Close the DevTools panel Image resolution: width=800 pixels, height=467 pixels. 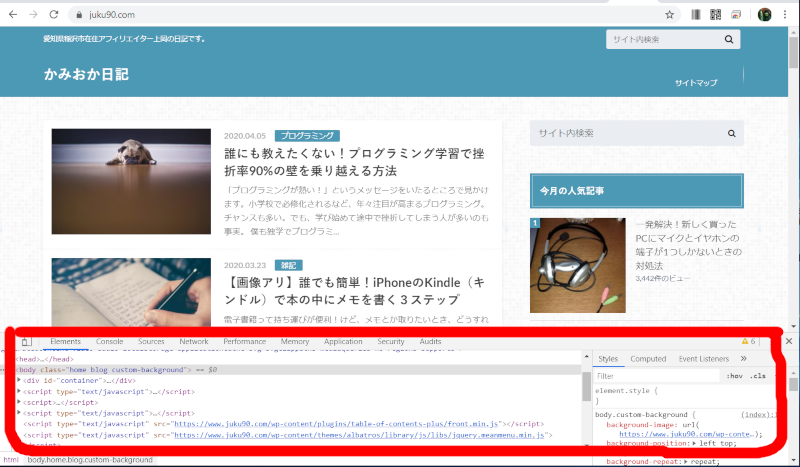click(789, 341)
